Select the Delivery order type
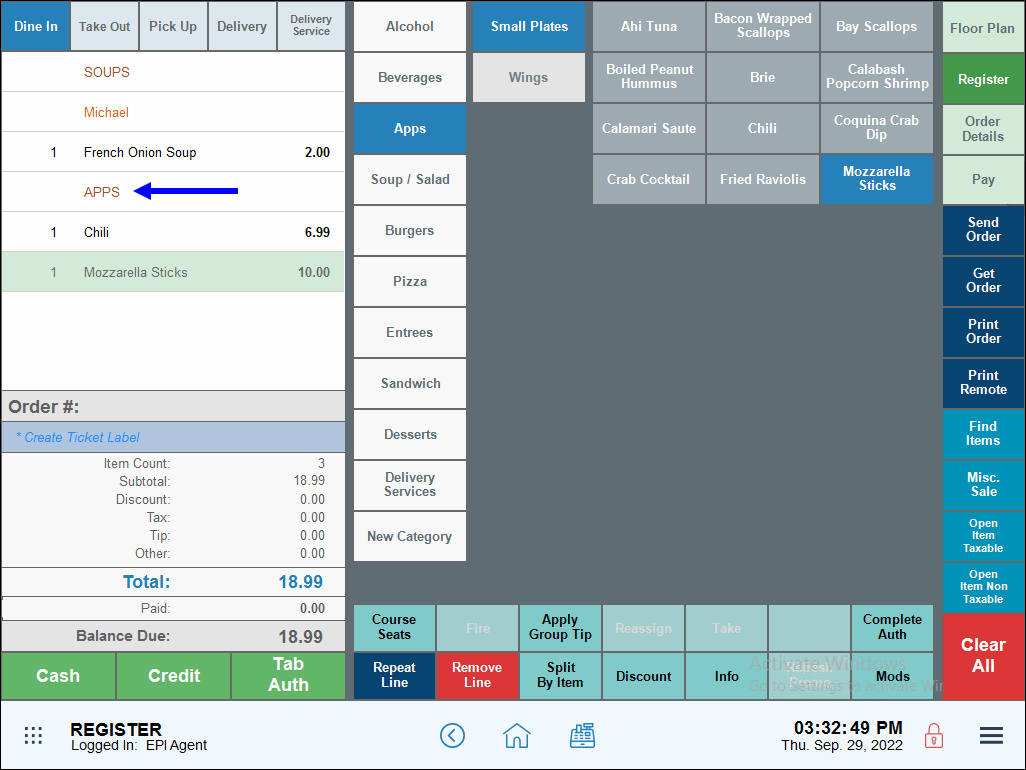 pyautogui.click(x=242, y=26)
